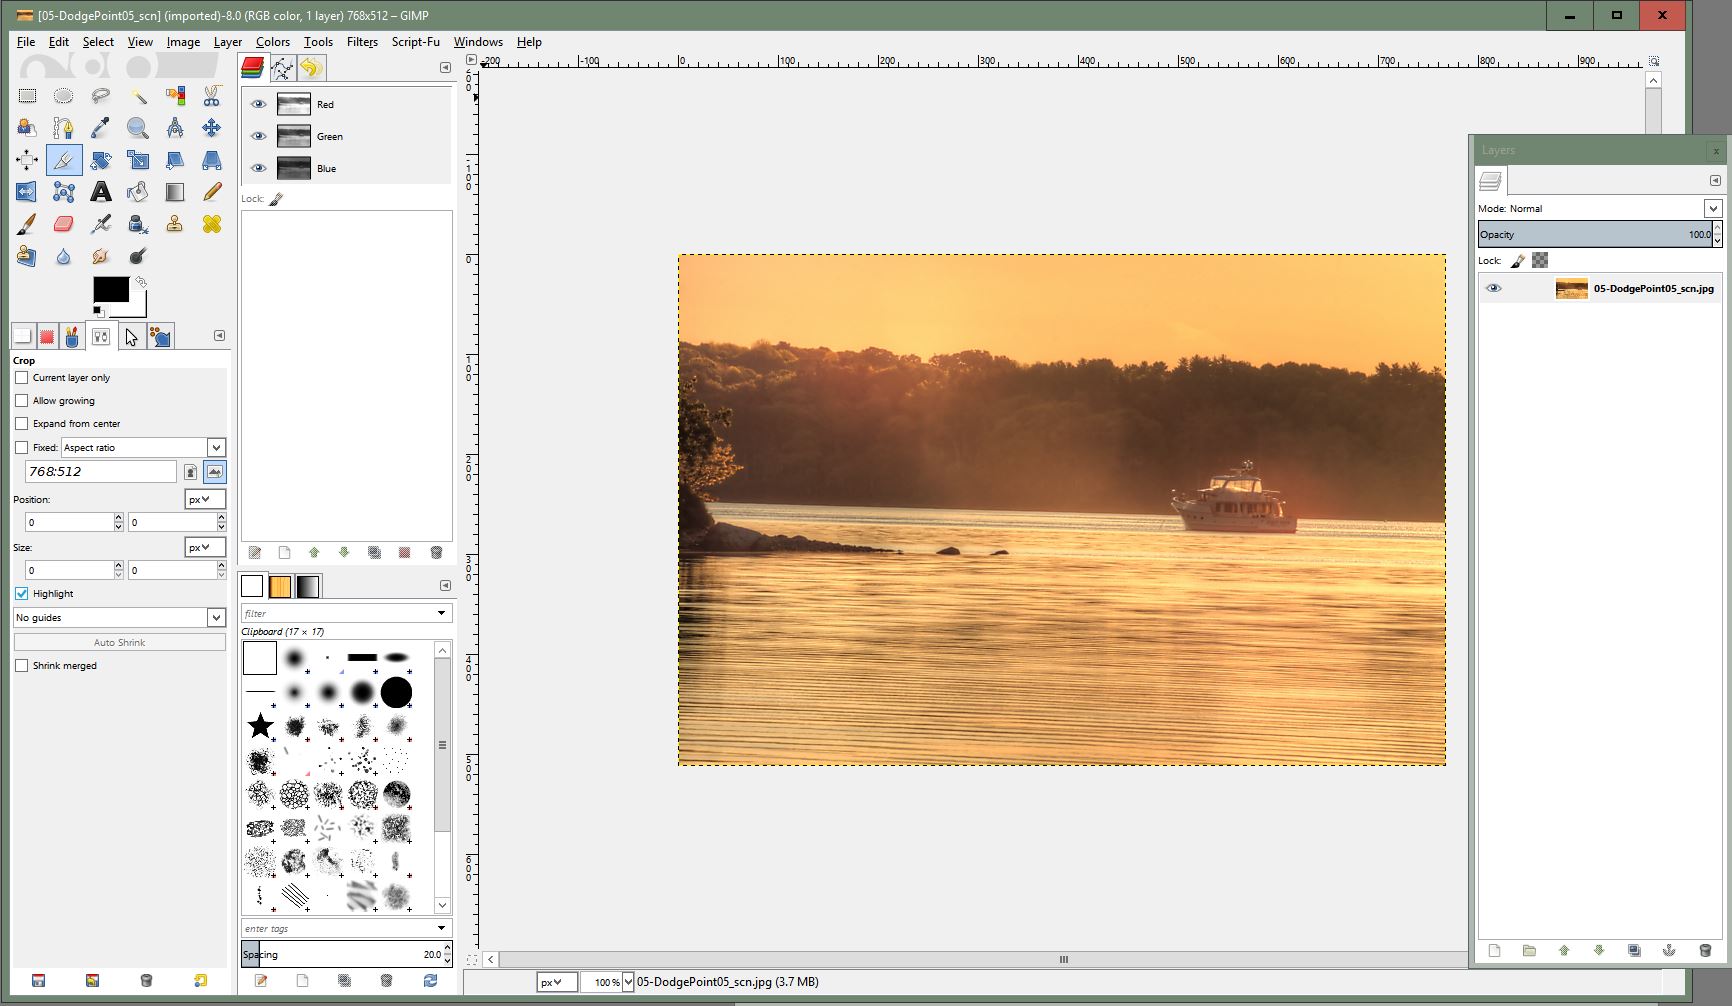
Task: Enable Current layer only checkbox
Action: coord(22,378)
